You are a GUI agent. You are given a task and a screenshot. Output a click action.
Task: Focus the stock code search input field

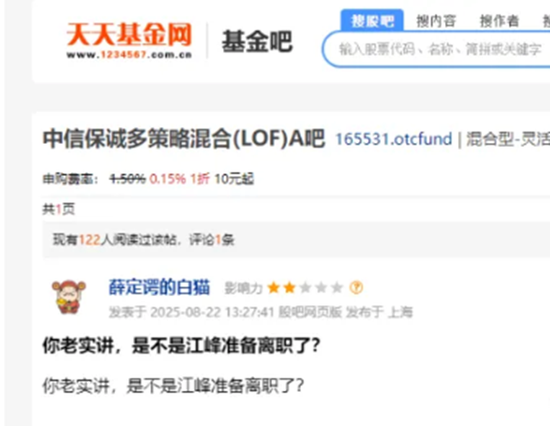point(436,49)
